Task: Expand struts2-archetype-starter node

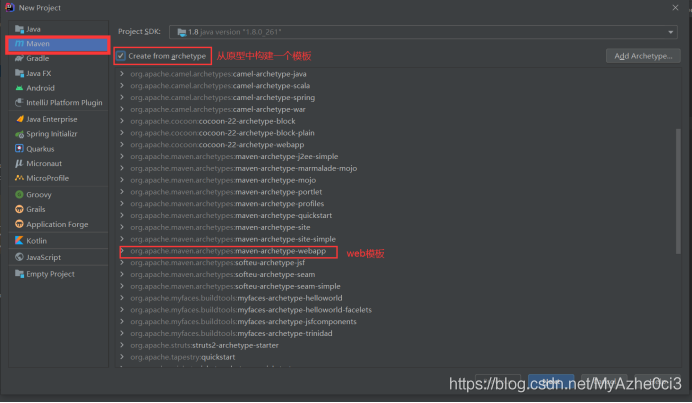Action: [122, 345]
